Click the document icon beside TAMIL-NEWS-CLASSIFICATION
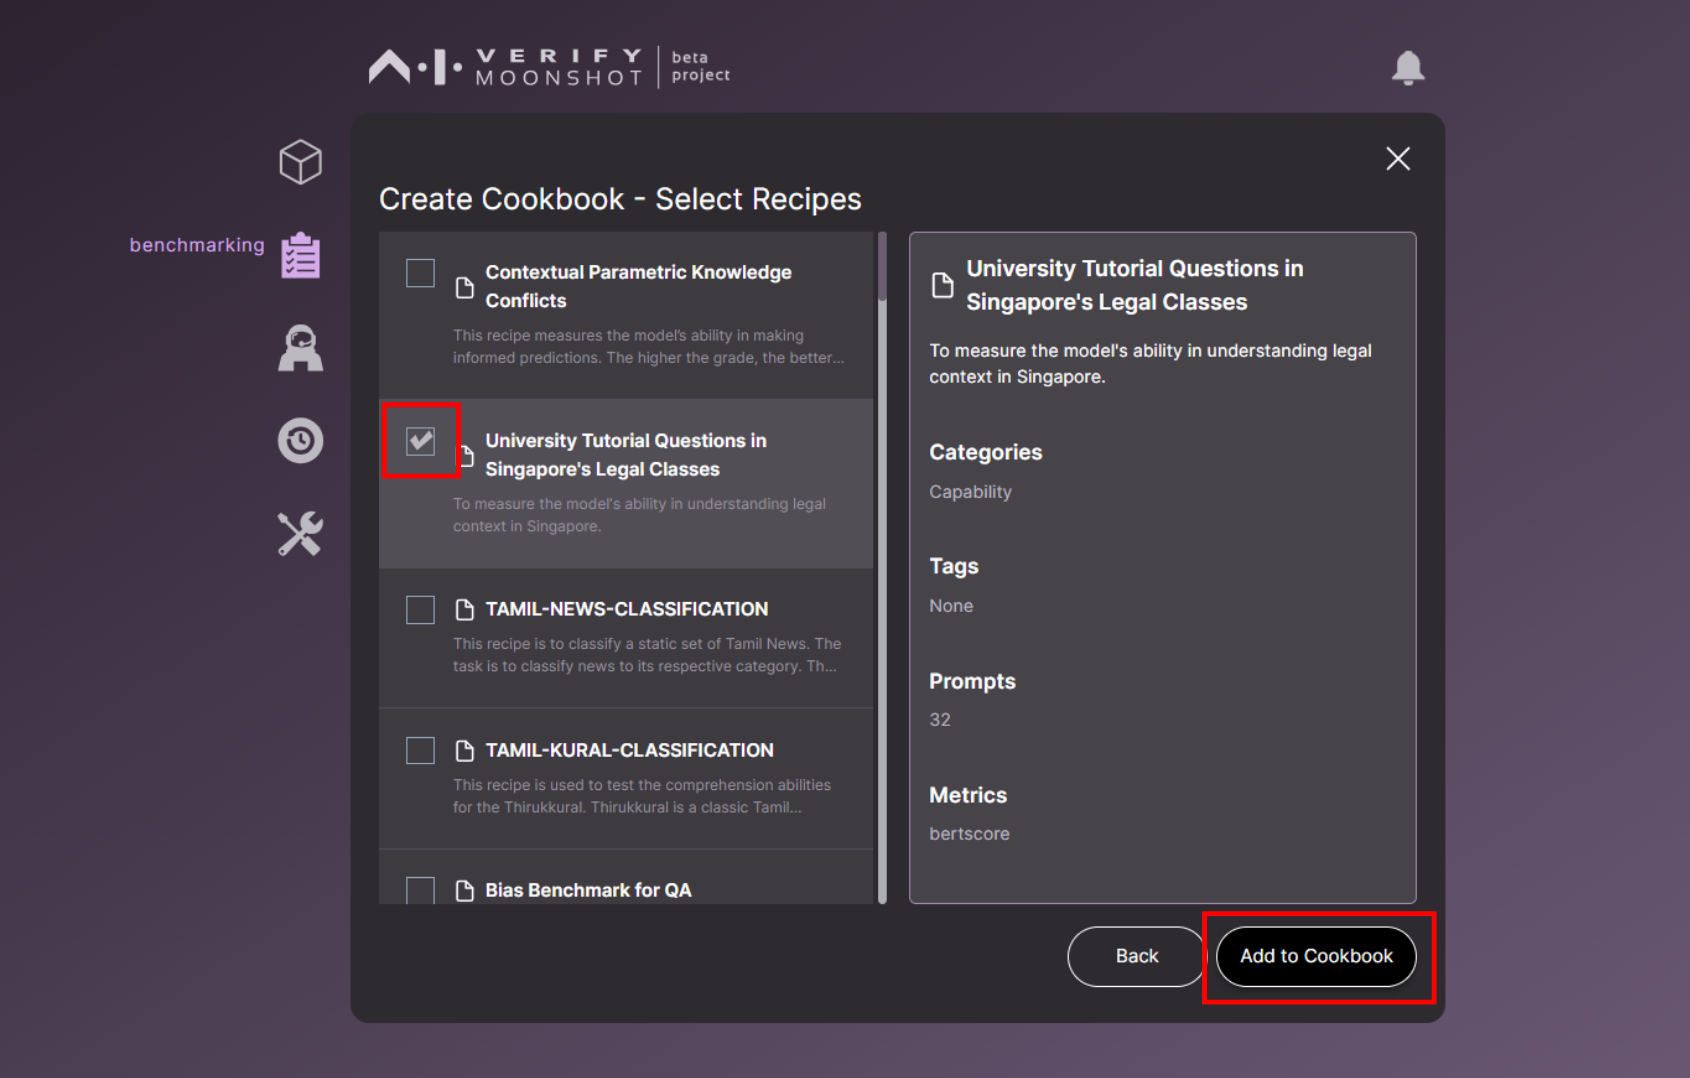1690x1078 pixels. coord(465,609)
